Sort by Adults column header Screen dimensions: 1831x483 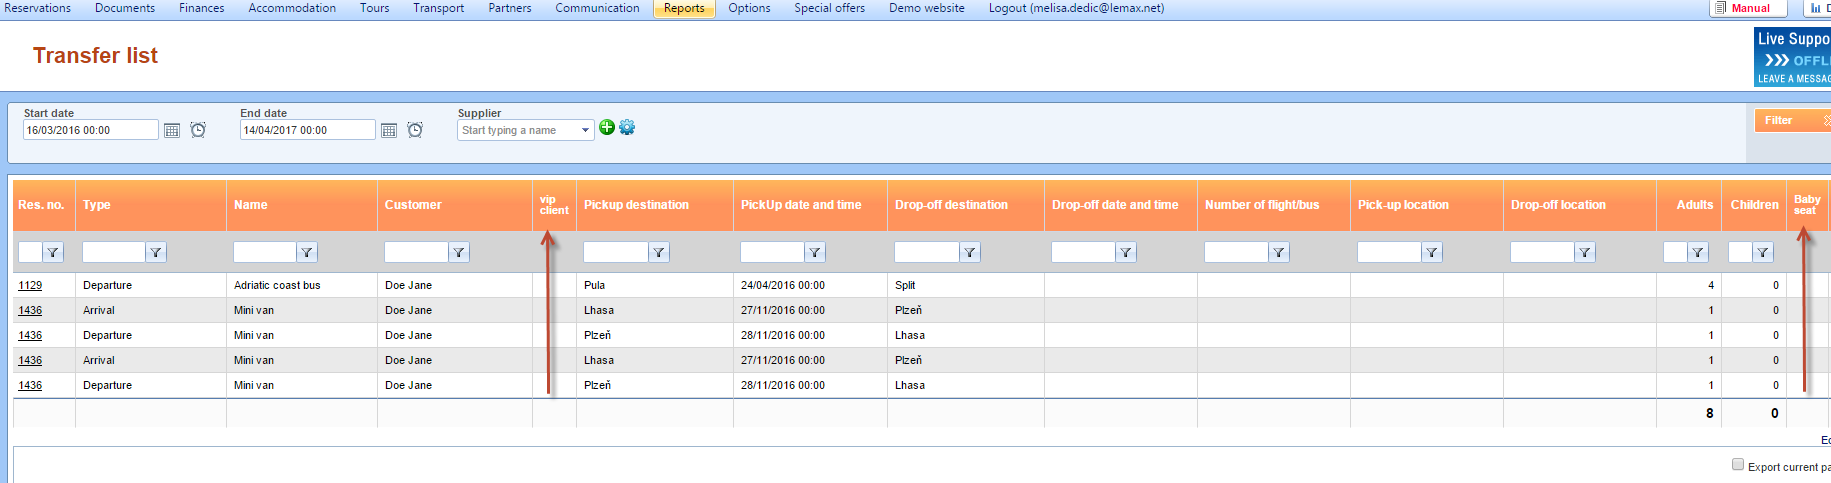coord(1695,205)
